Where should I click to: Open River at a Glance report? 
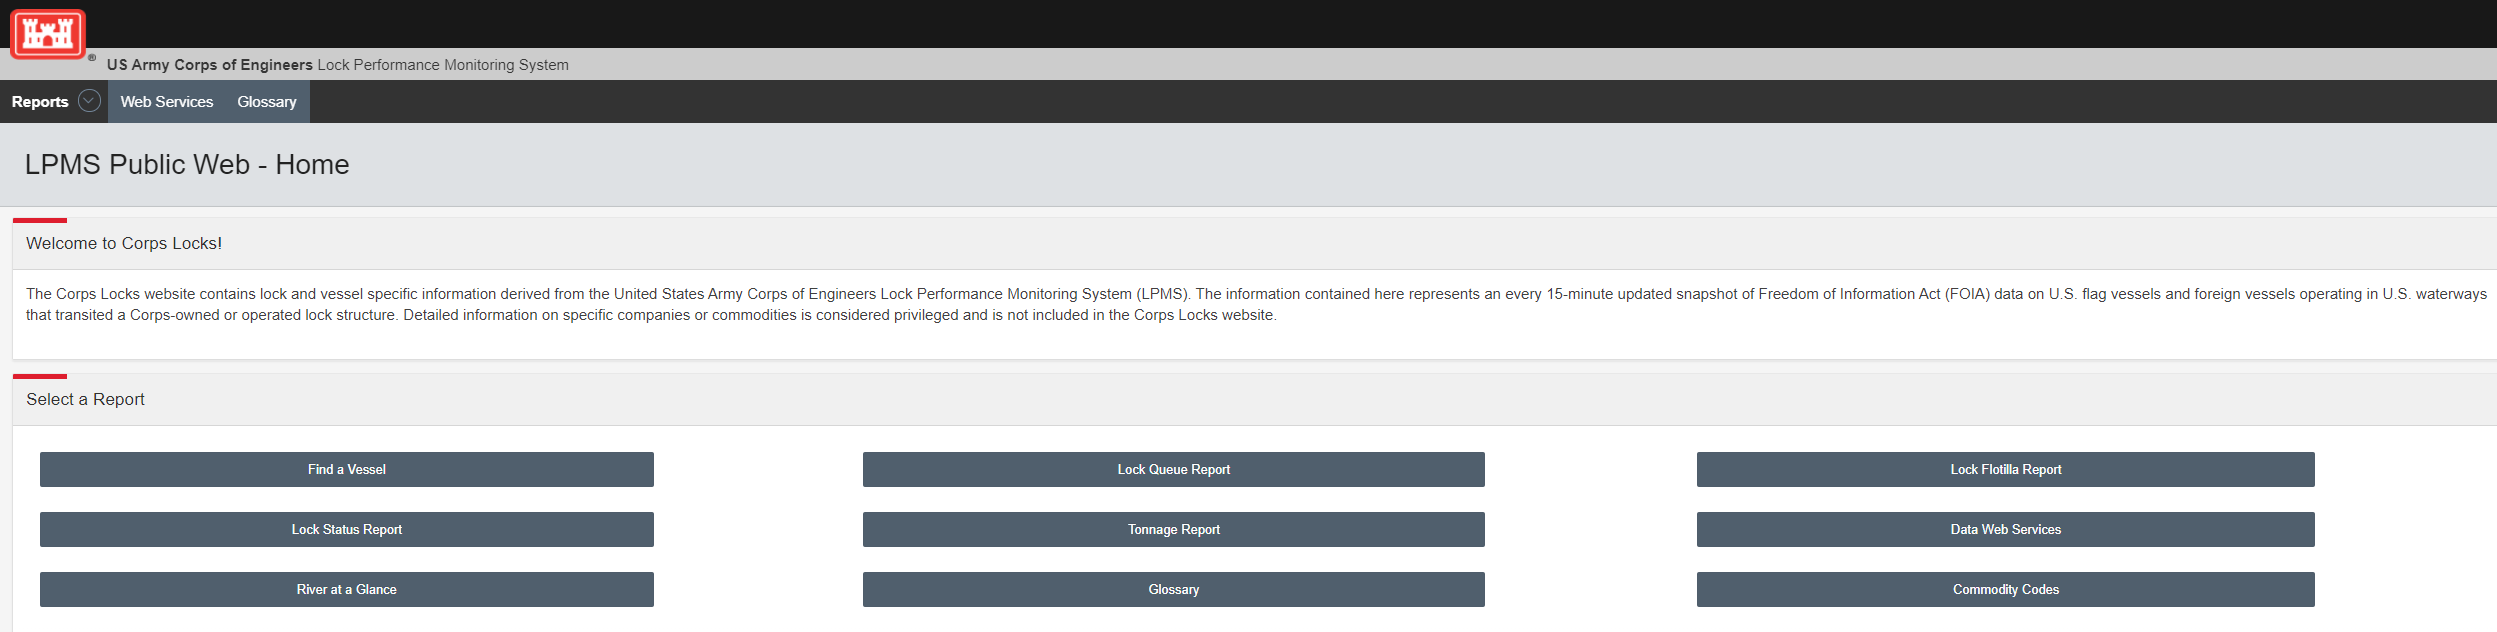click(x=347, y=590)
